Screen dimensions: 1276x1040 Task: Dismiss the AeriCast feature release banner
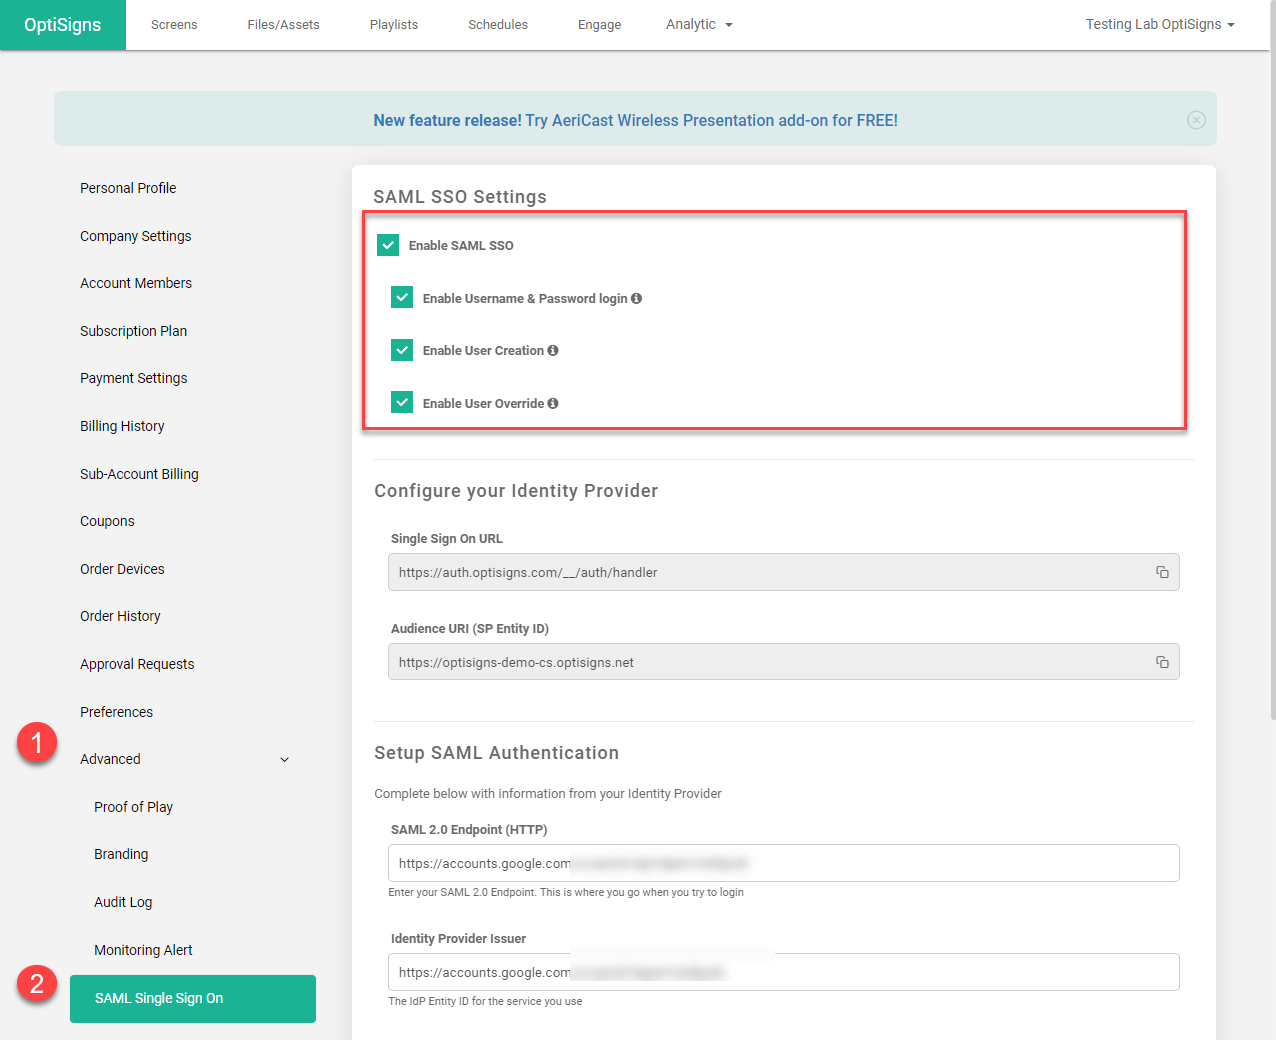1196,120
